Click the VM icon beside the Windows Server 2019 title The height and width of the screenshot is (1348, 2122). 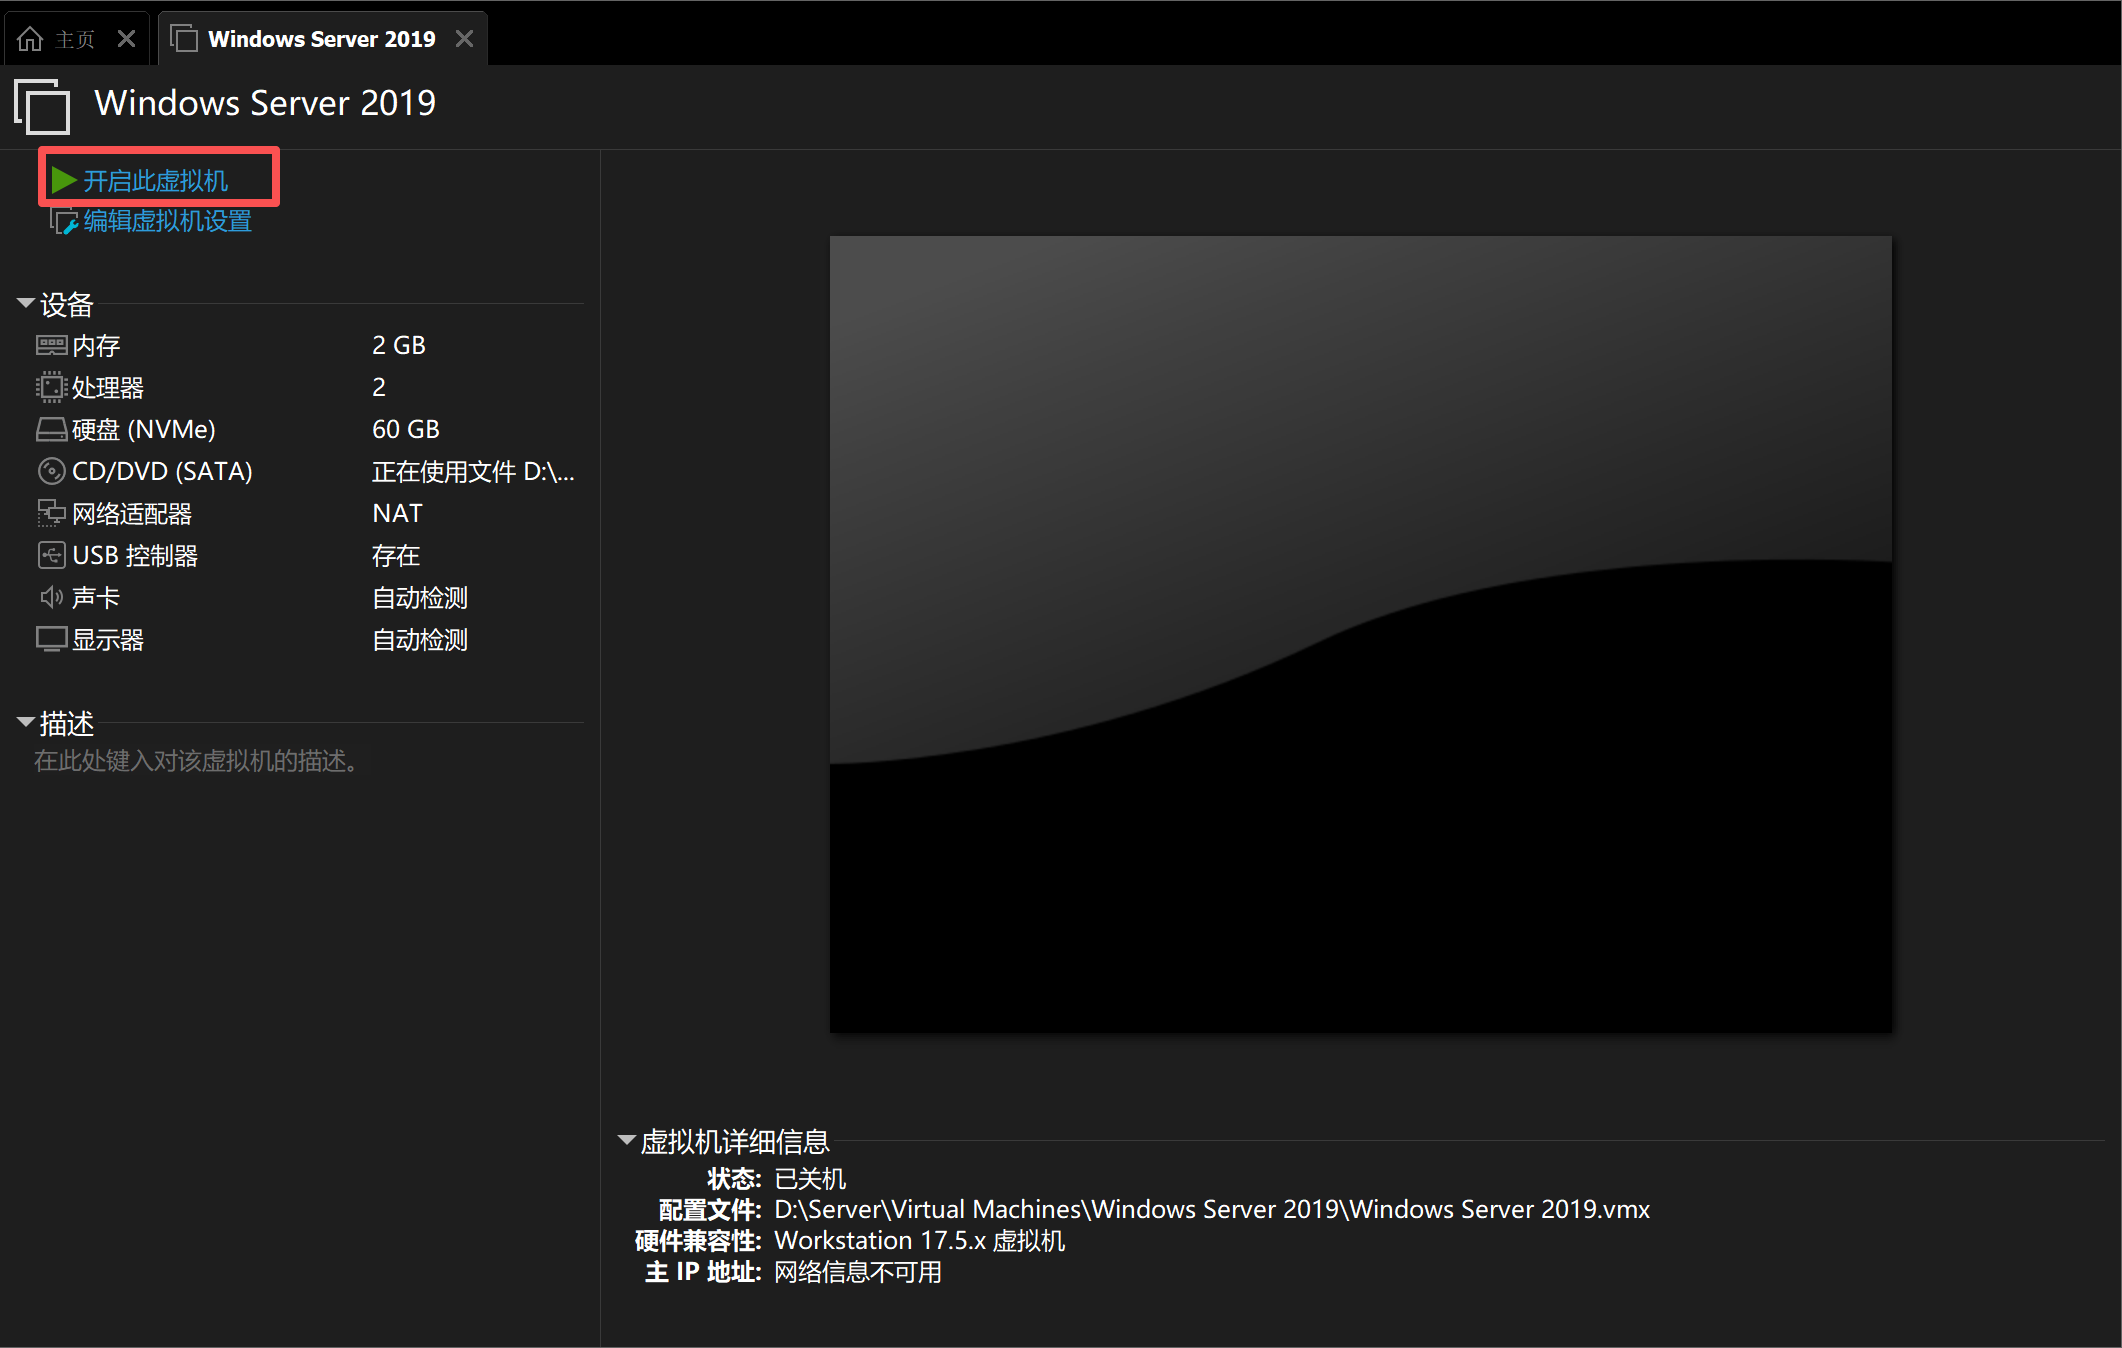[x=42, y=106]
